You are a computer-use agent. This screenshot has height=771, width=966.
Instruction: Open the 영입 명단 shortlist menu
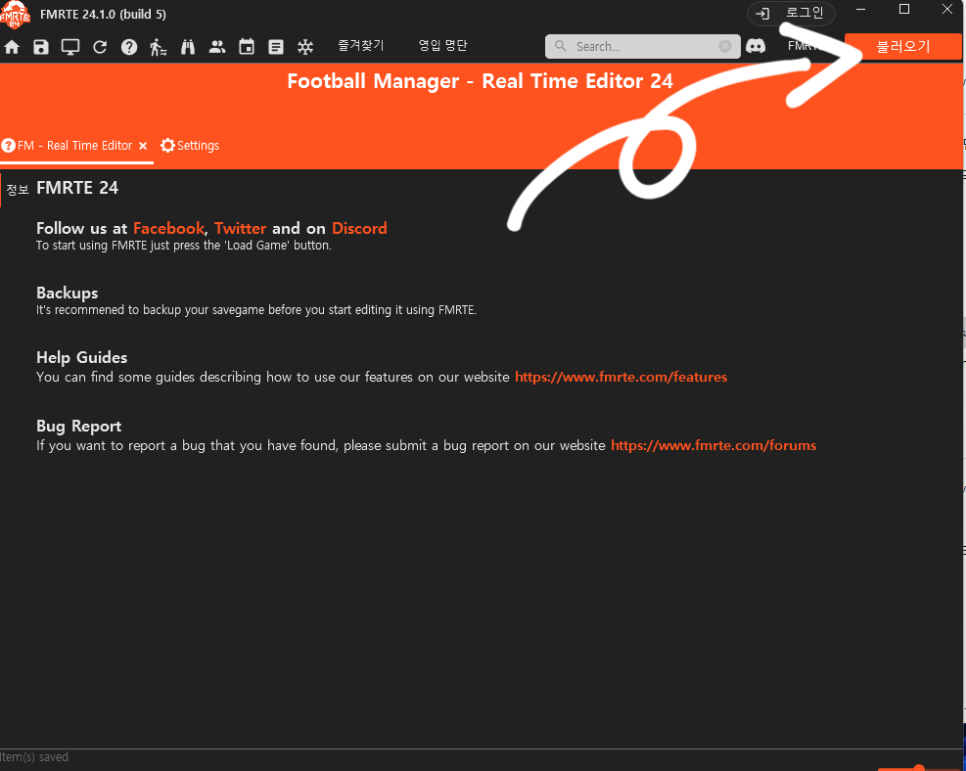point(443,46)
